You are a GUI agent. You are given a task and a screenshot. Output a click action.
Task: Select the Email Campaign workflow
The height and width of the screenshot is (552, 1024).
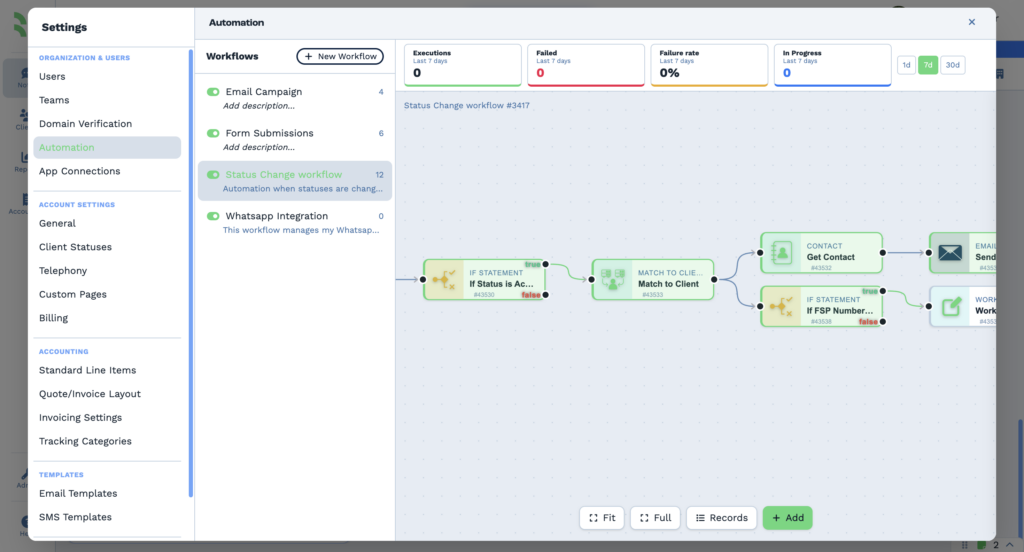(x=295, y=98)
